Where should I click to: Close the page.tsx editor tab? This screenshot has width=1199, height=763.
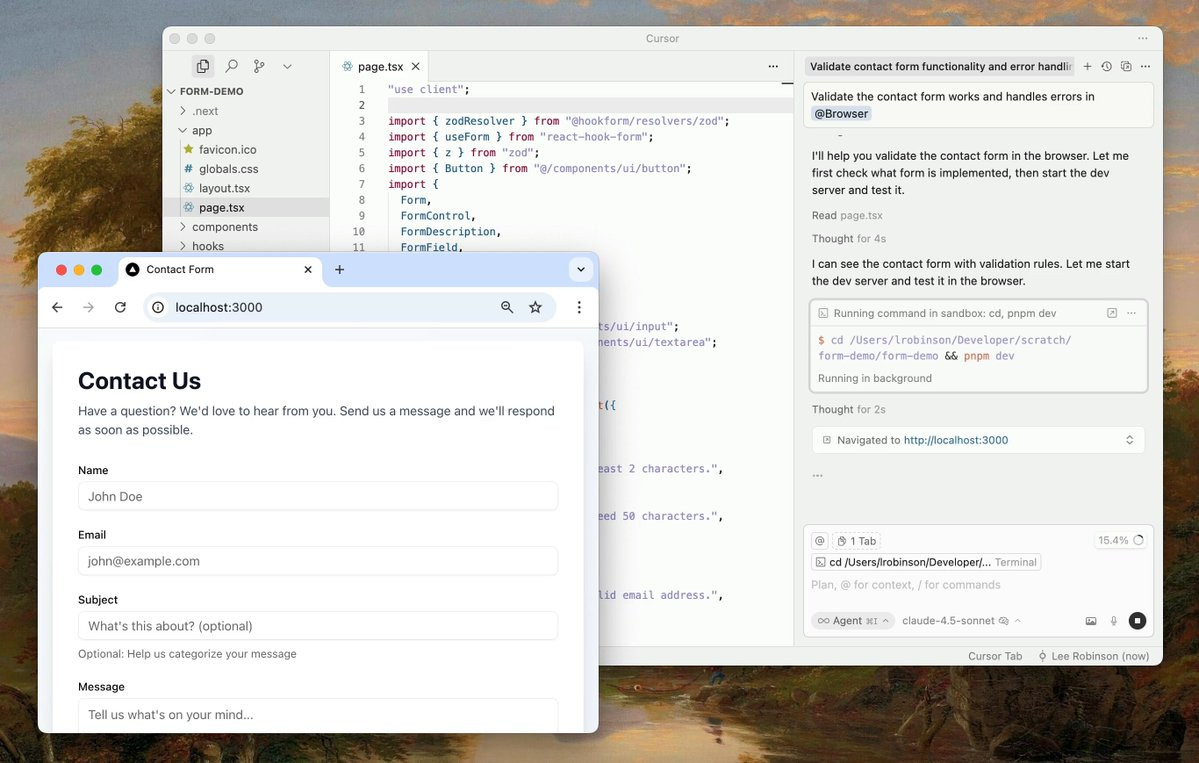pyautogui.click(x=415, y=67)
